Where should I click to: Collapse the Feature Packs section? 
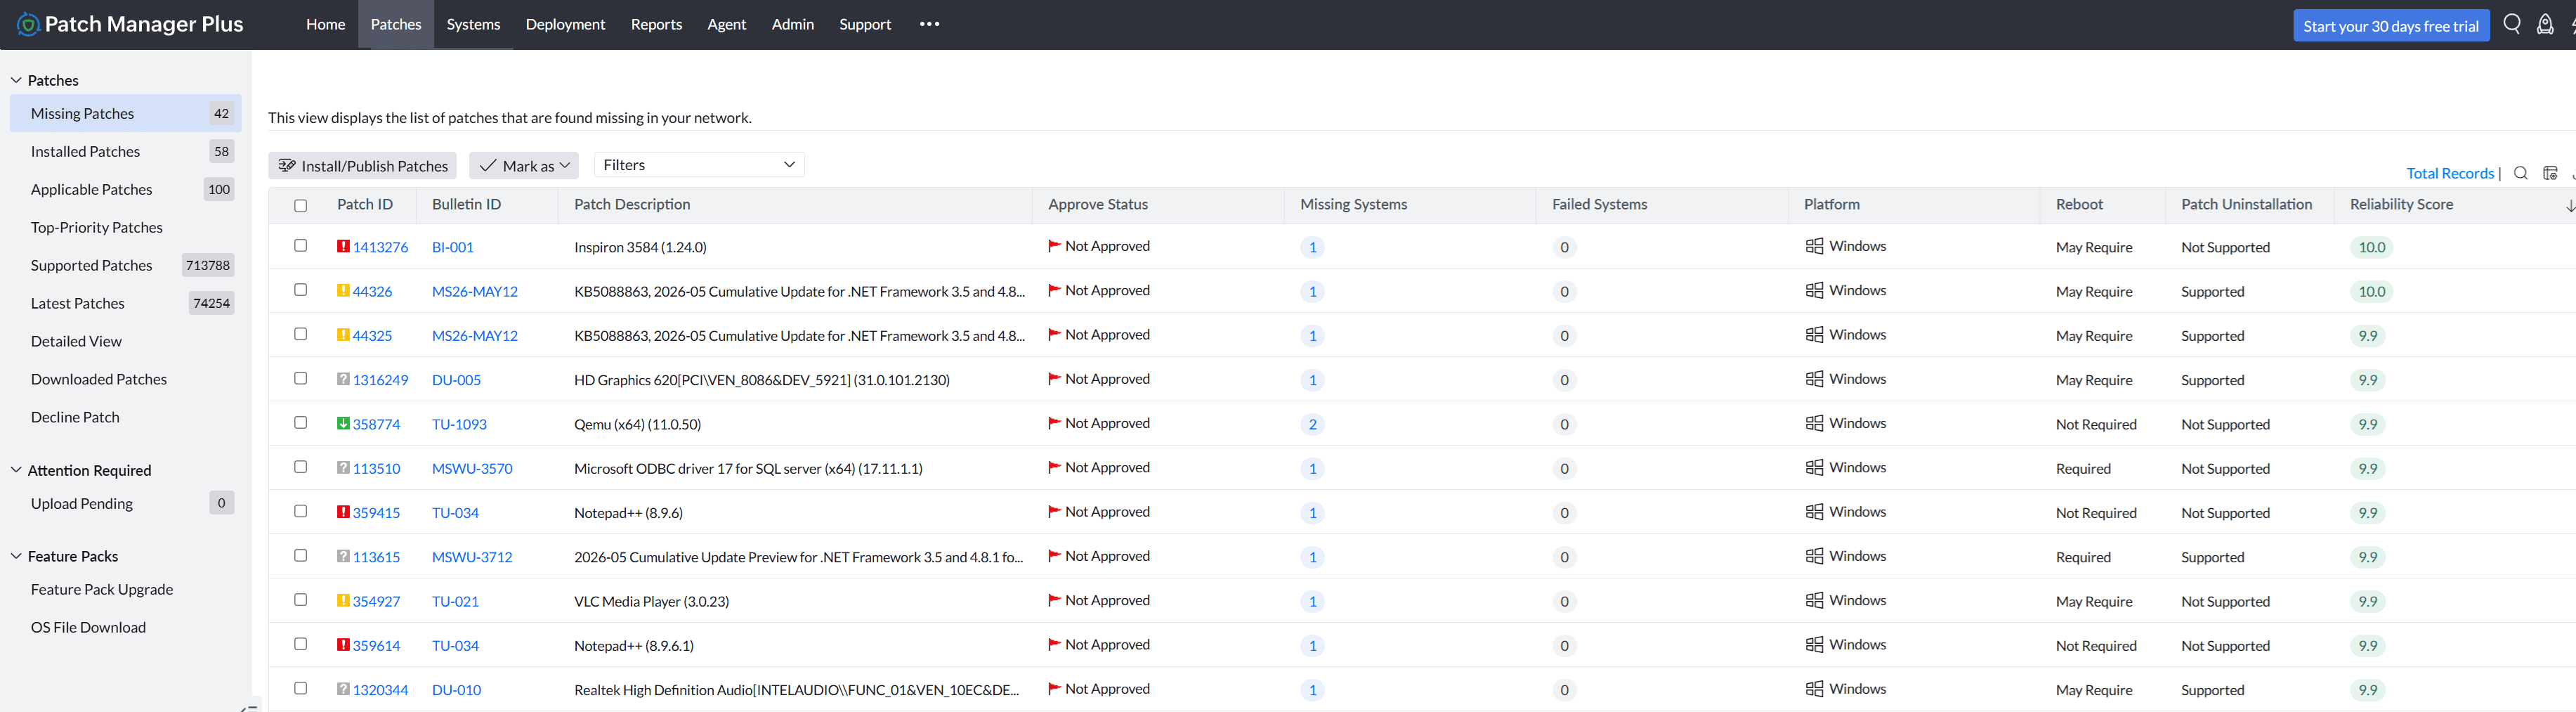[16, 556]
